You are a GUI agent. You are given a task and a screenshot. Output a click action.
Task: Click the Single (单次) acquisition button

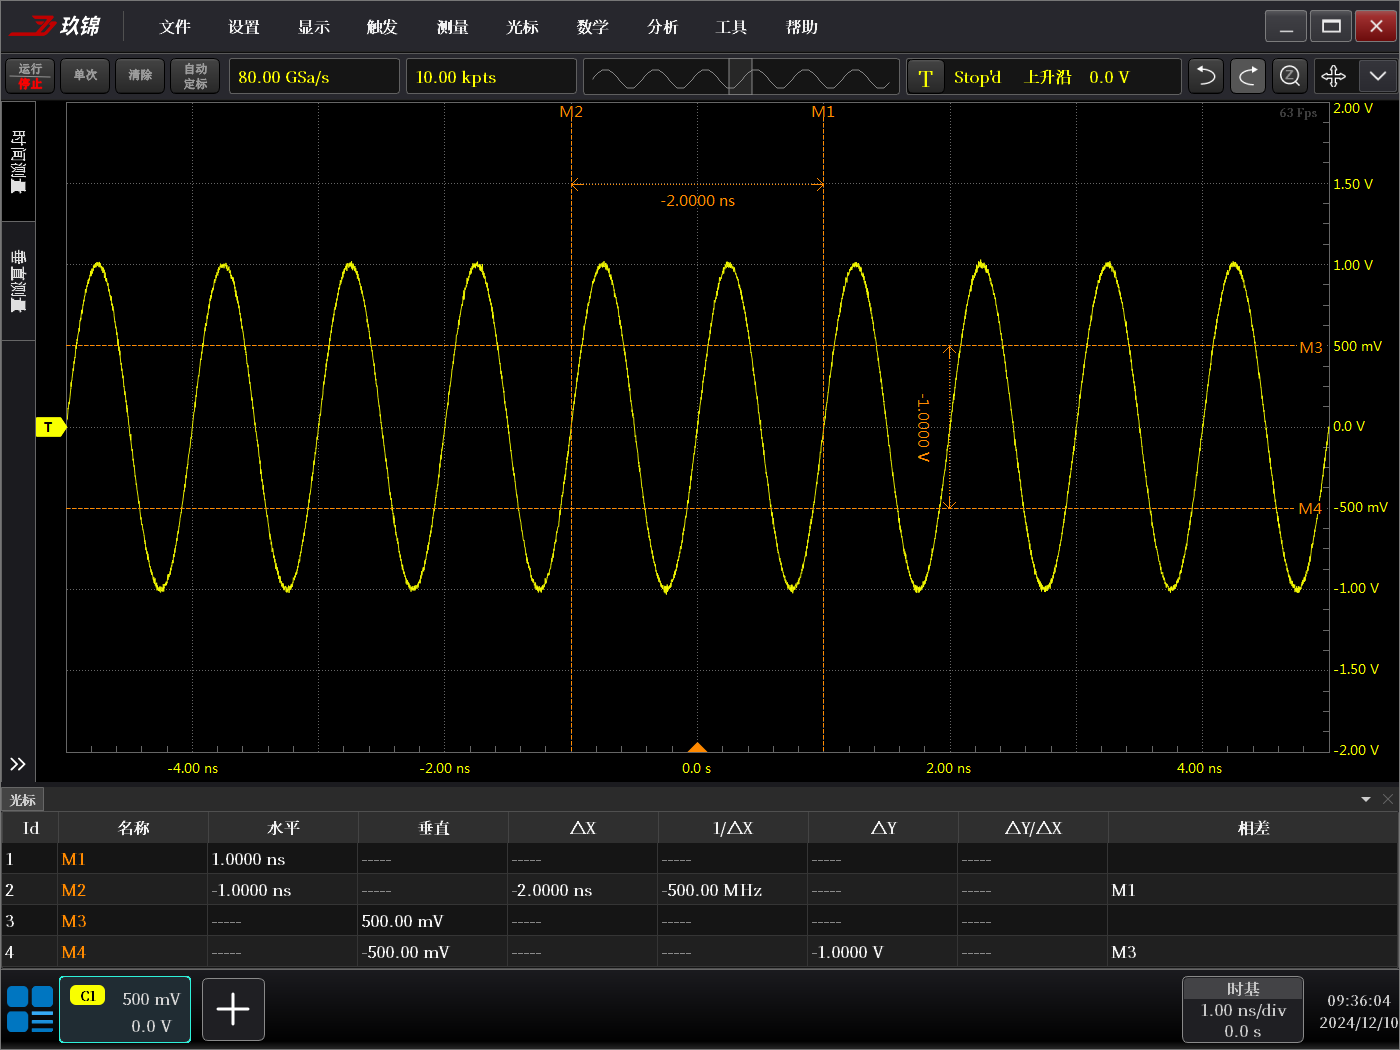tap(85, 76)
